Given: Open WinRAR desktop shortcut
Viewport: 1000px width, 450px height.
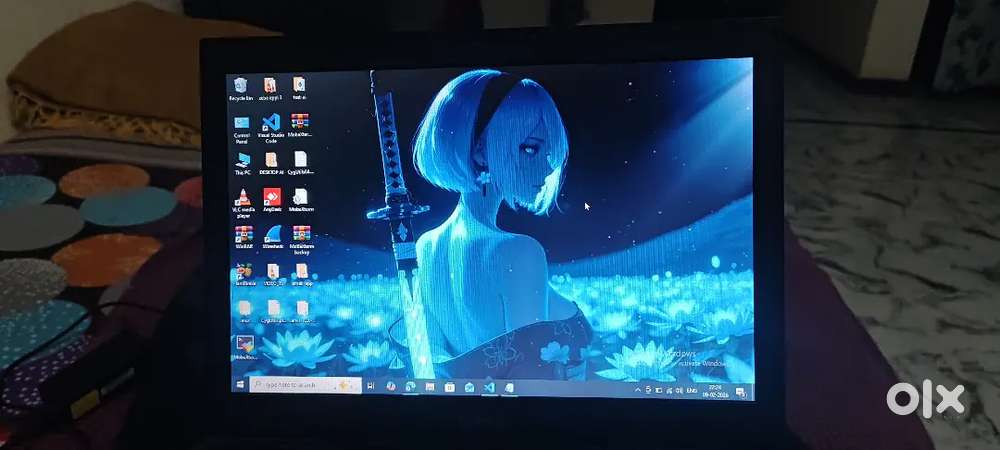Looking at the screenshot, I should (x=243, y=234).
